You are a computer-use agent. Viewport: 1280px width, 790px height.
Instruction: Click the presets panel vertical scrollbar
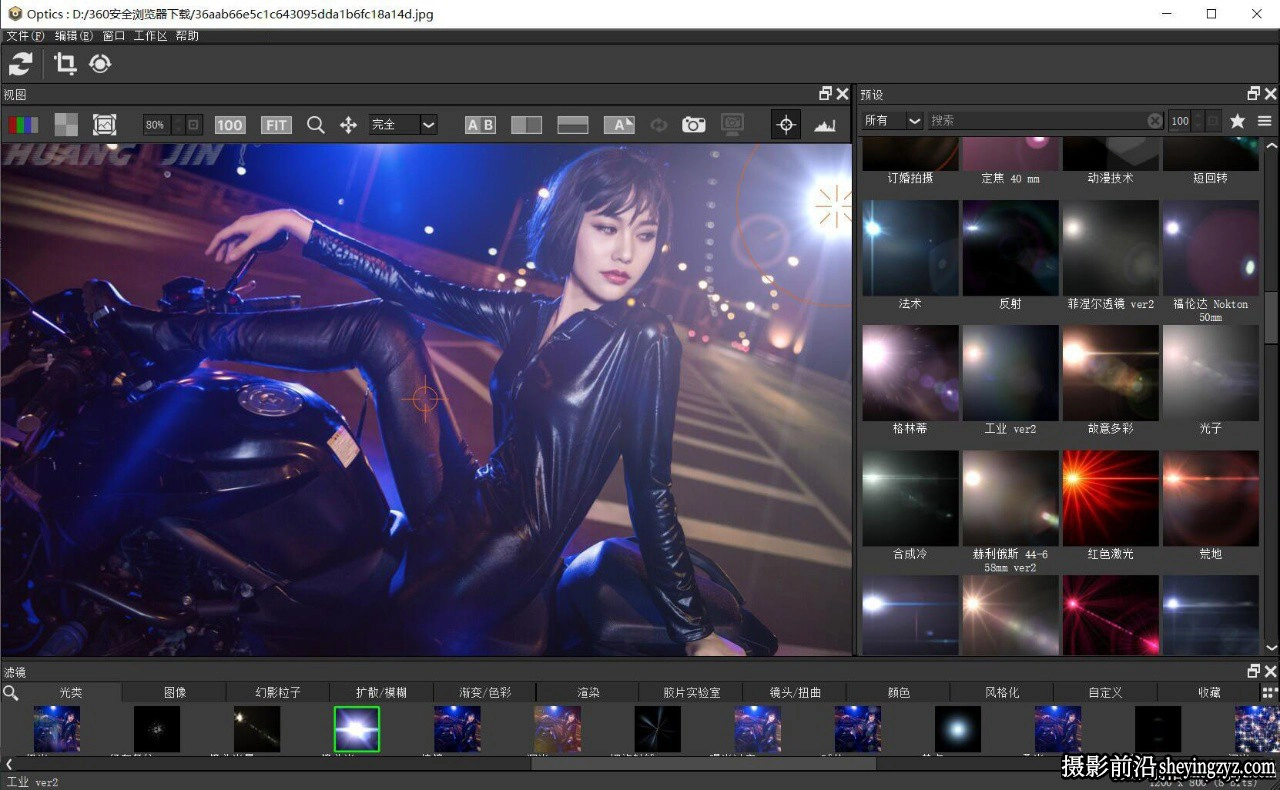(x=1271, y=319)
